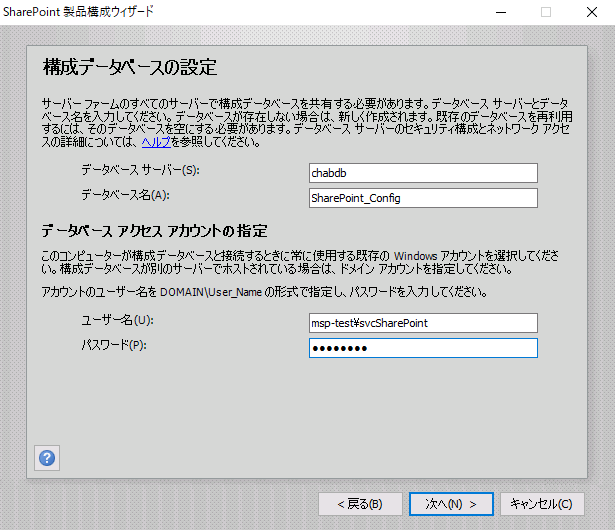Viewport: 615px width, 530px height.
Task: Click the DOMAIN\User_Name format instruction text
Action: (264, 292)
